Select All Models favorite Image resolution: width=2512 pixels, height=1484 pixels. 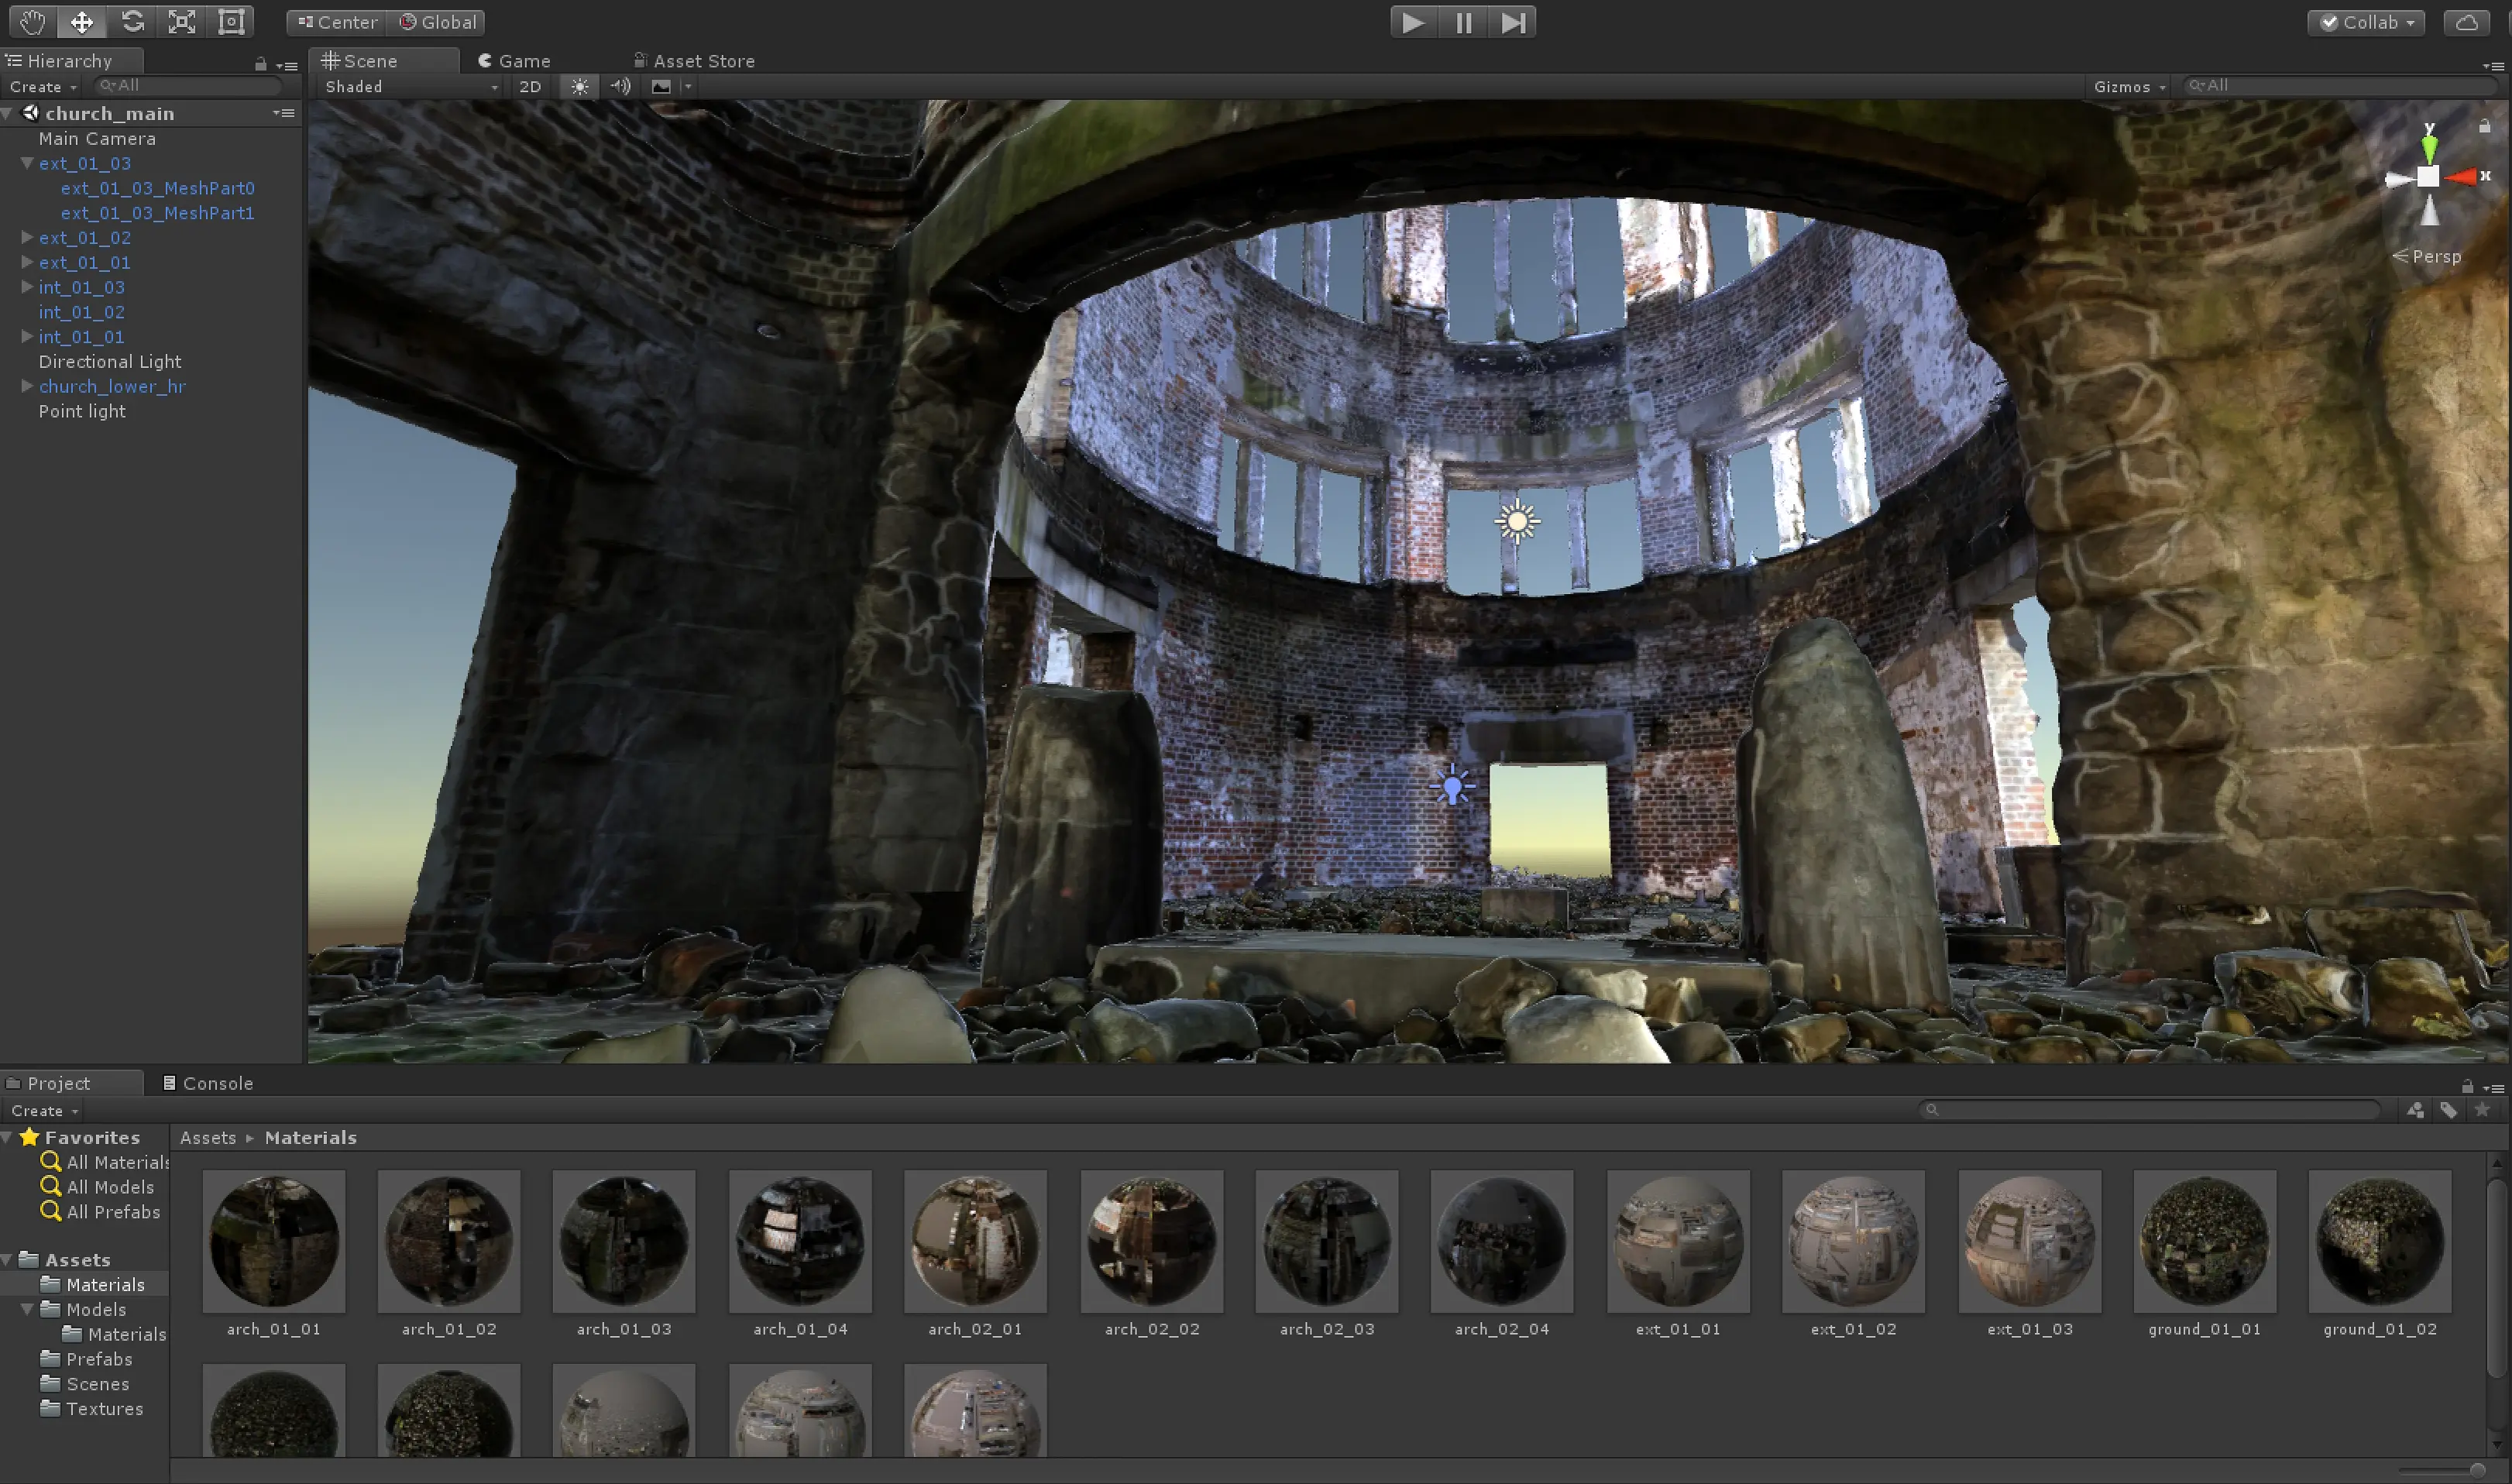(x=97, y=1187)
